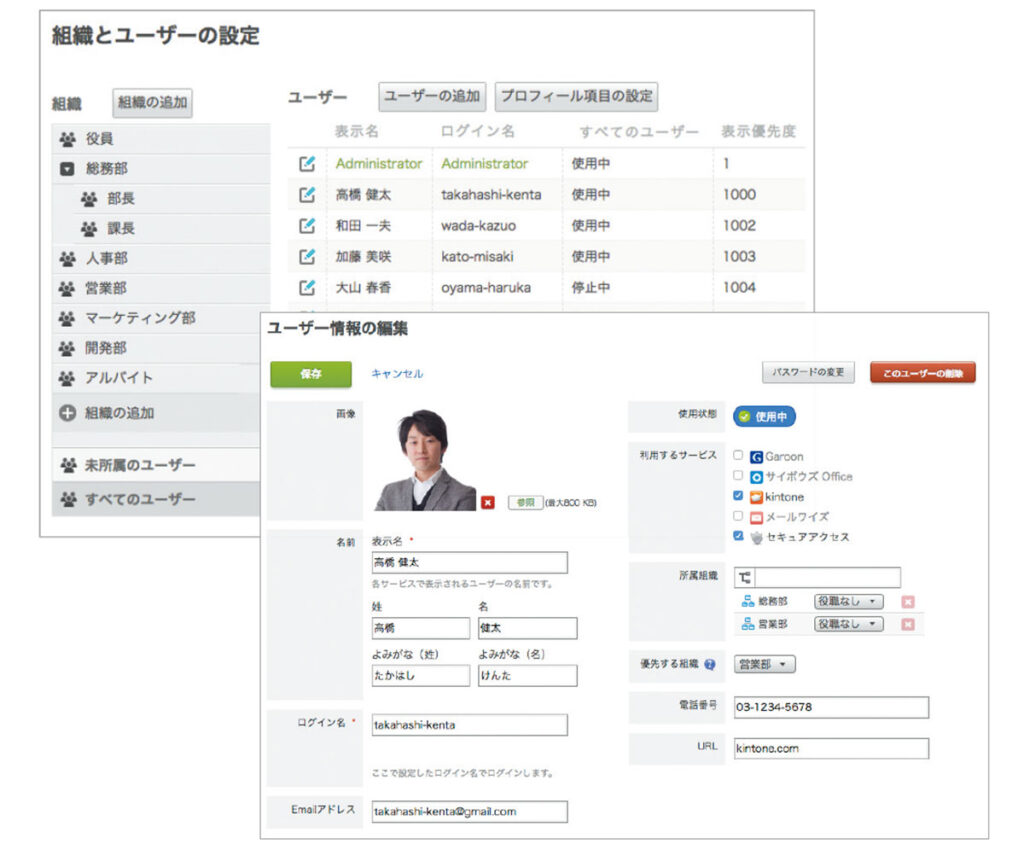The height and width of the screenshot is (850, 1024).
Task: Enable the サイボウズ Office checkbox
Action: [739, 476]
